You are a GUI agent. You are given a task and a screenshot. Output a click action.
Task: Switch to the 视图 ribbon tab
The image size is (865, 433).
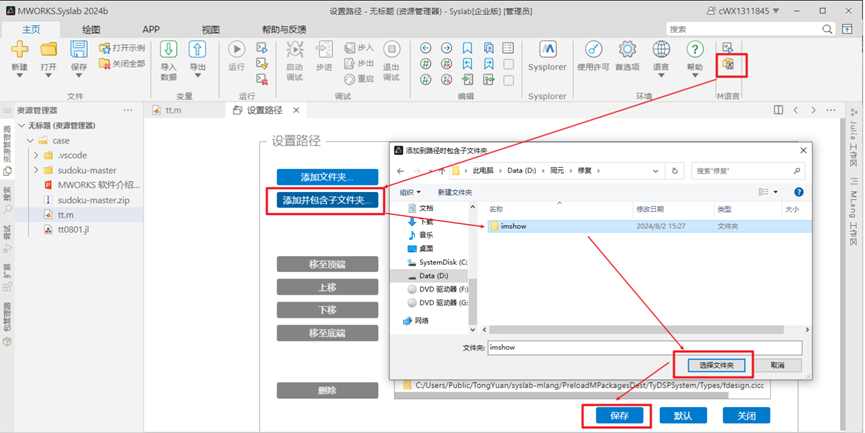pos(211,29)
